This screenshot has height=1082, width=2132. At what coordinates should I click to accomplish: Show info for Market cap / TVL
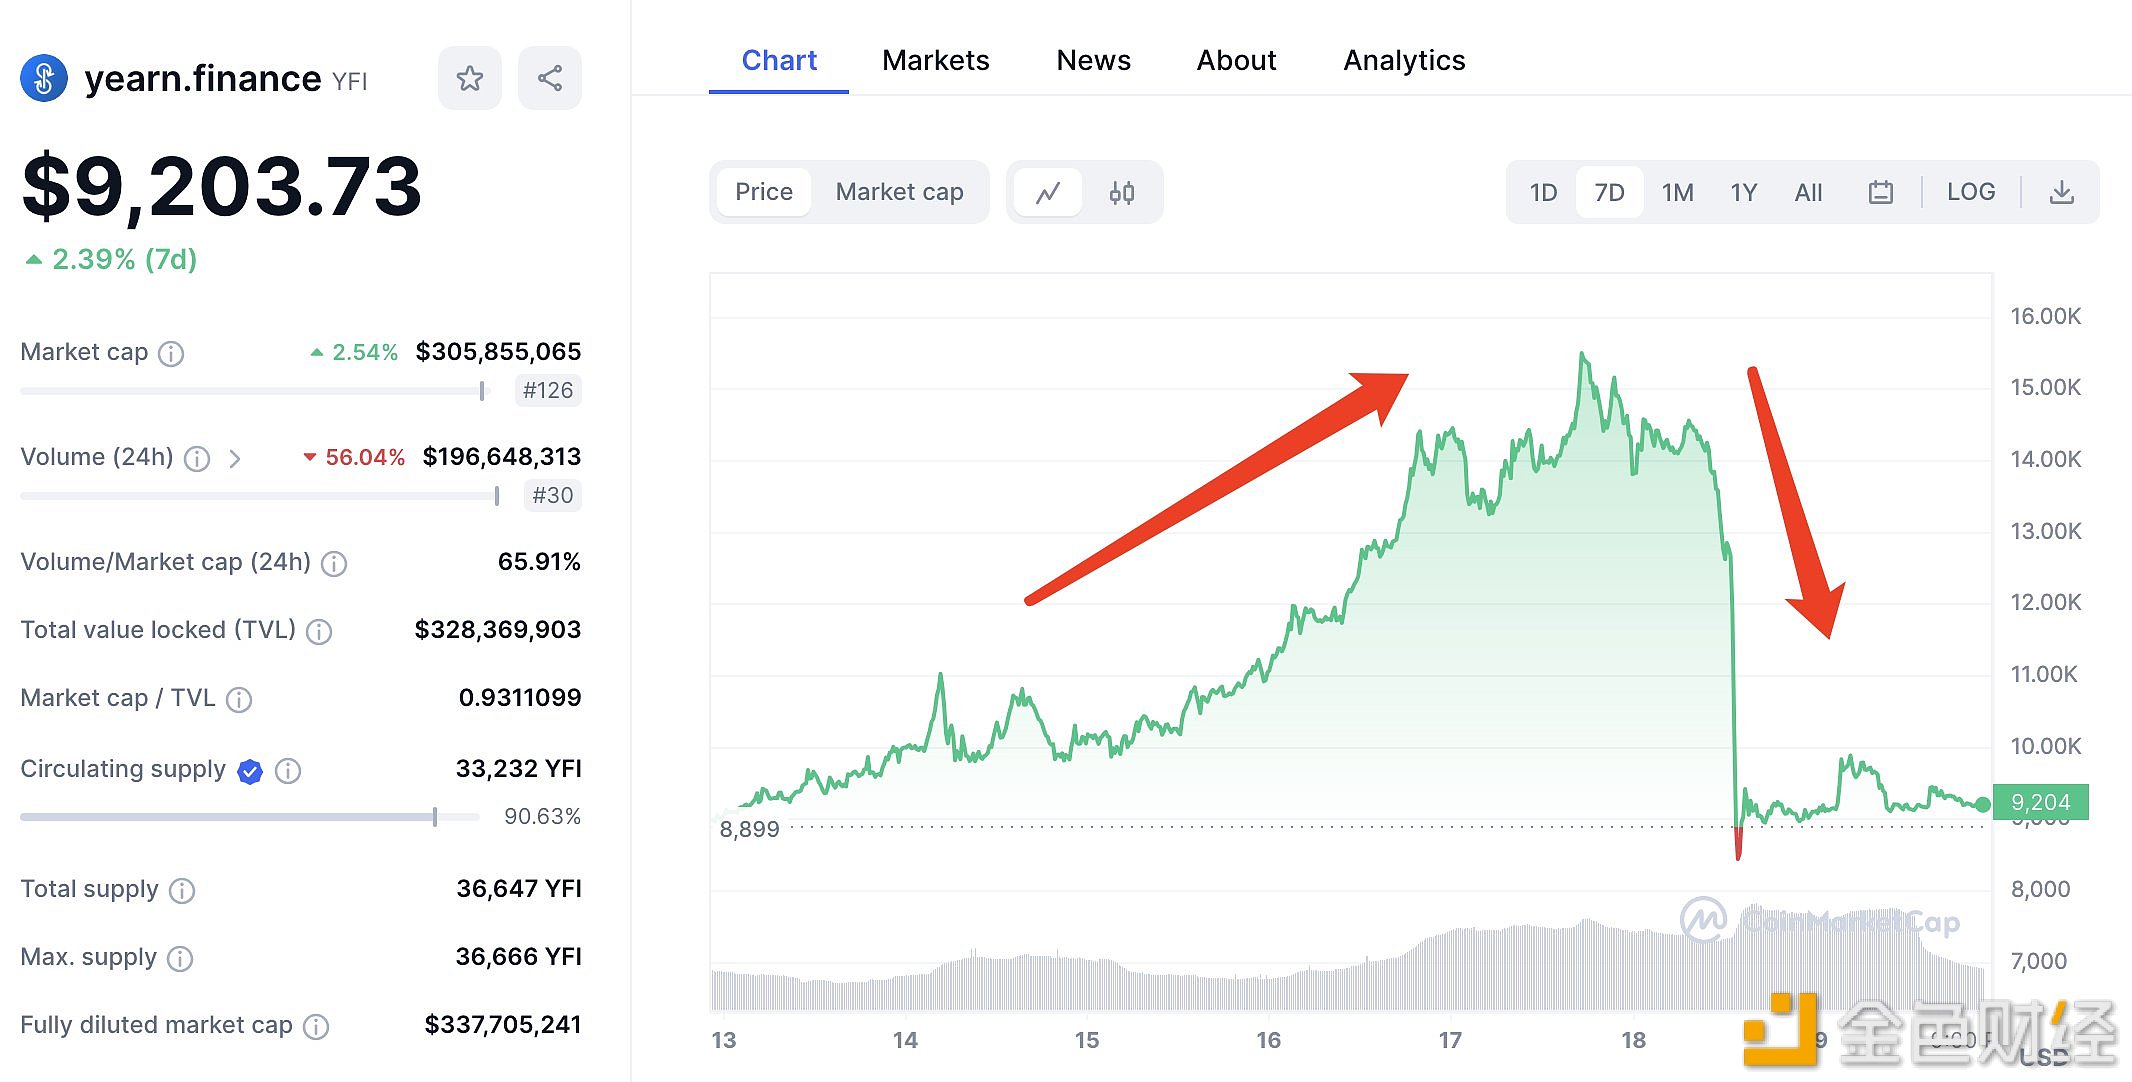[239, 700]
